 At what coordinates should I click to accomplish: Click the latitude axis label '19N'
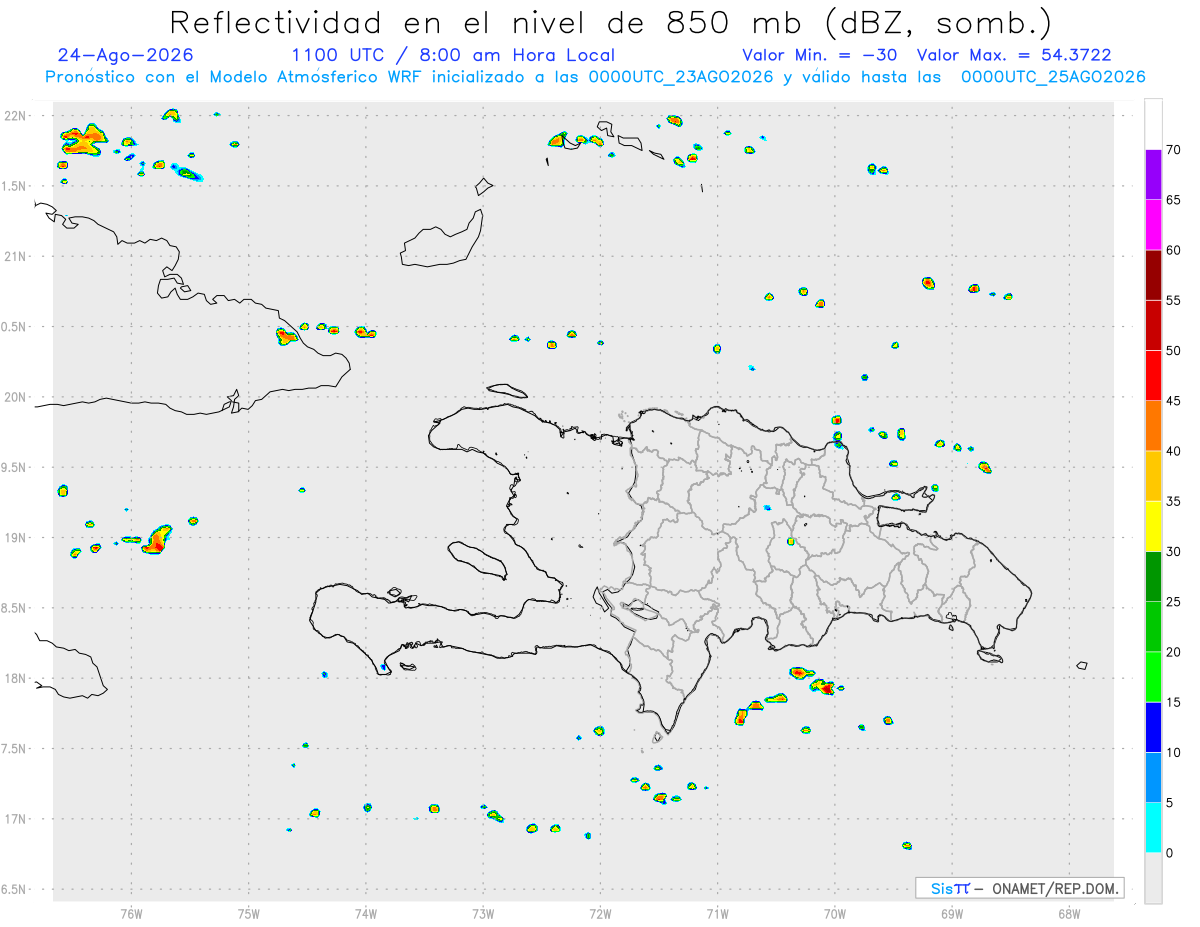pos(15,537)
